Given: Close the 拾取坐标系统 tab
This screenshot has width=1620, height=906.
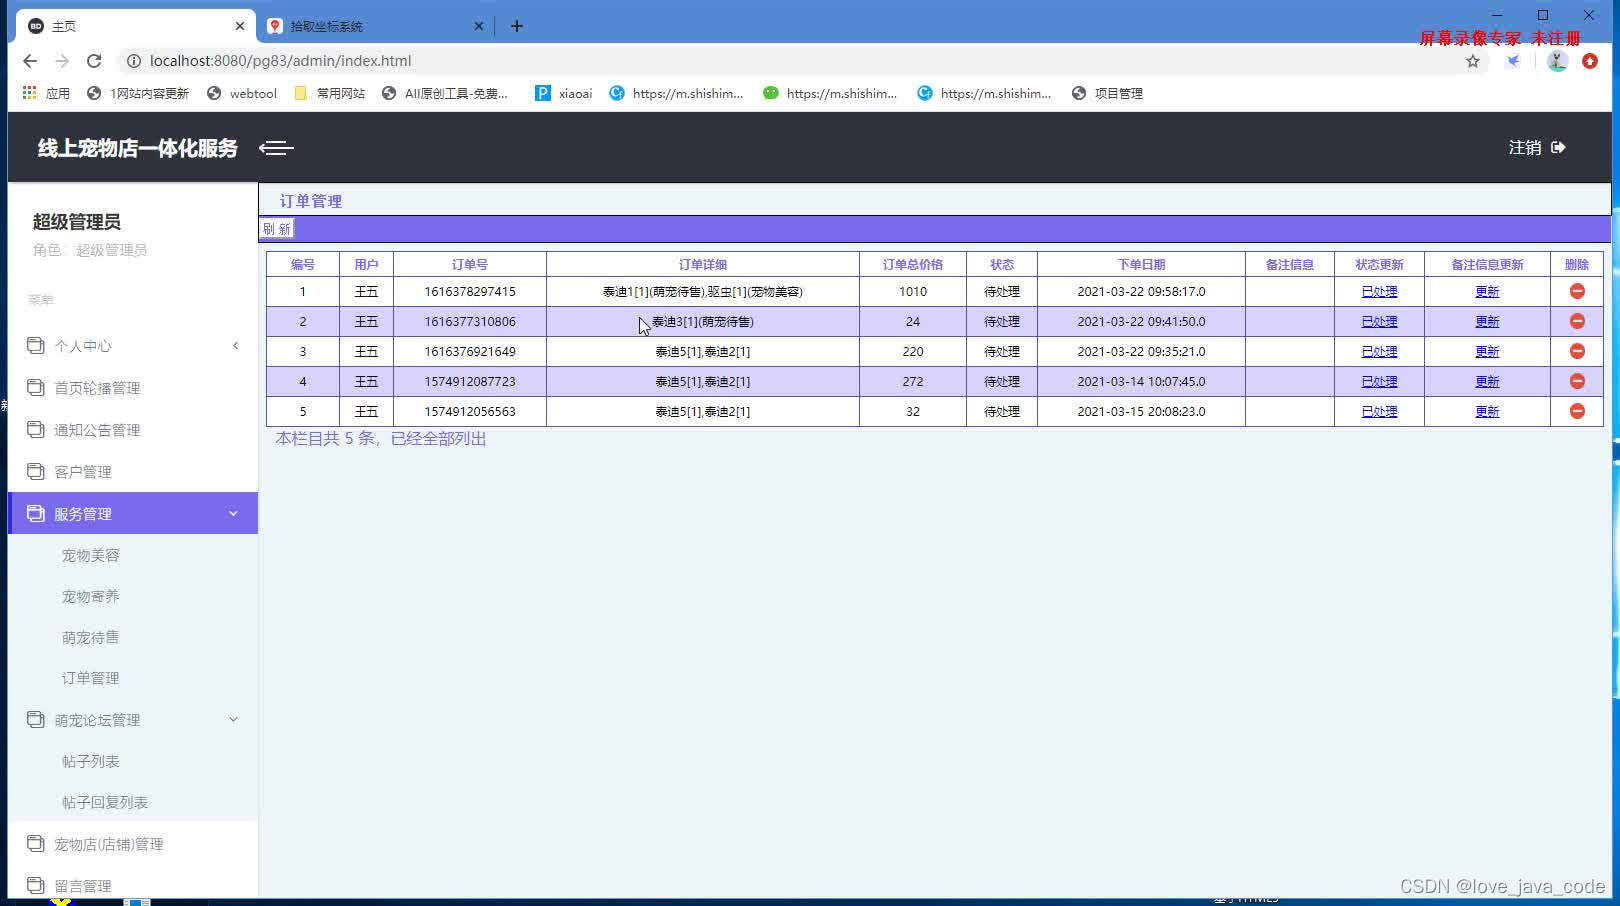Looking at the screenshot, I should pyautogui.click(x=479, y=26).
